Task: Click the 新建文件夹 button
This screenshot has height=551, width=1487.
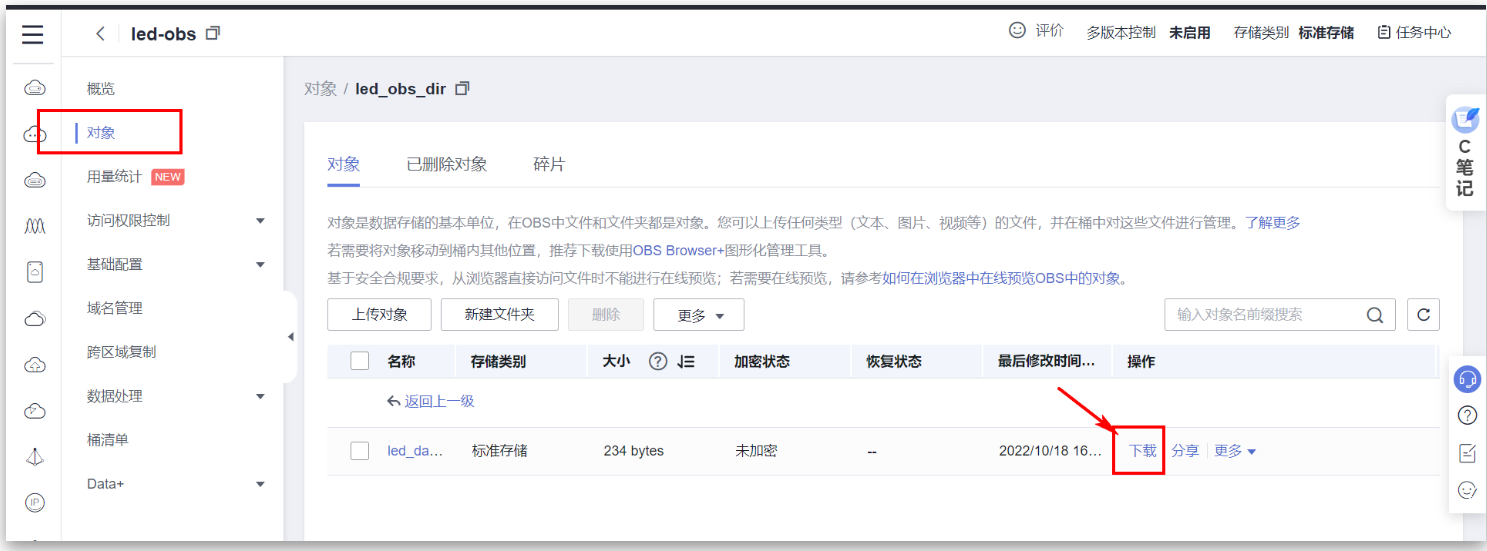Action: tap(500, 314)
